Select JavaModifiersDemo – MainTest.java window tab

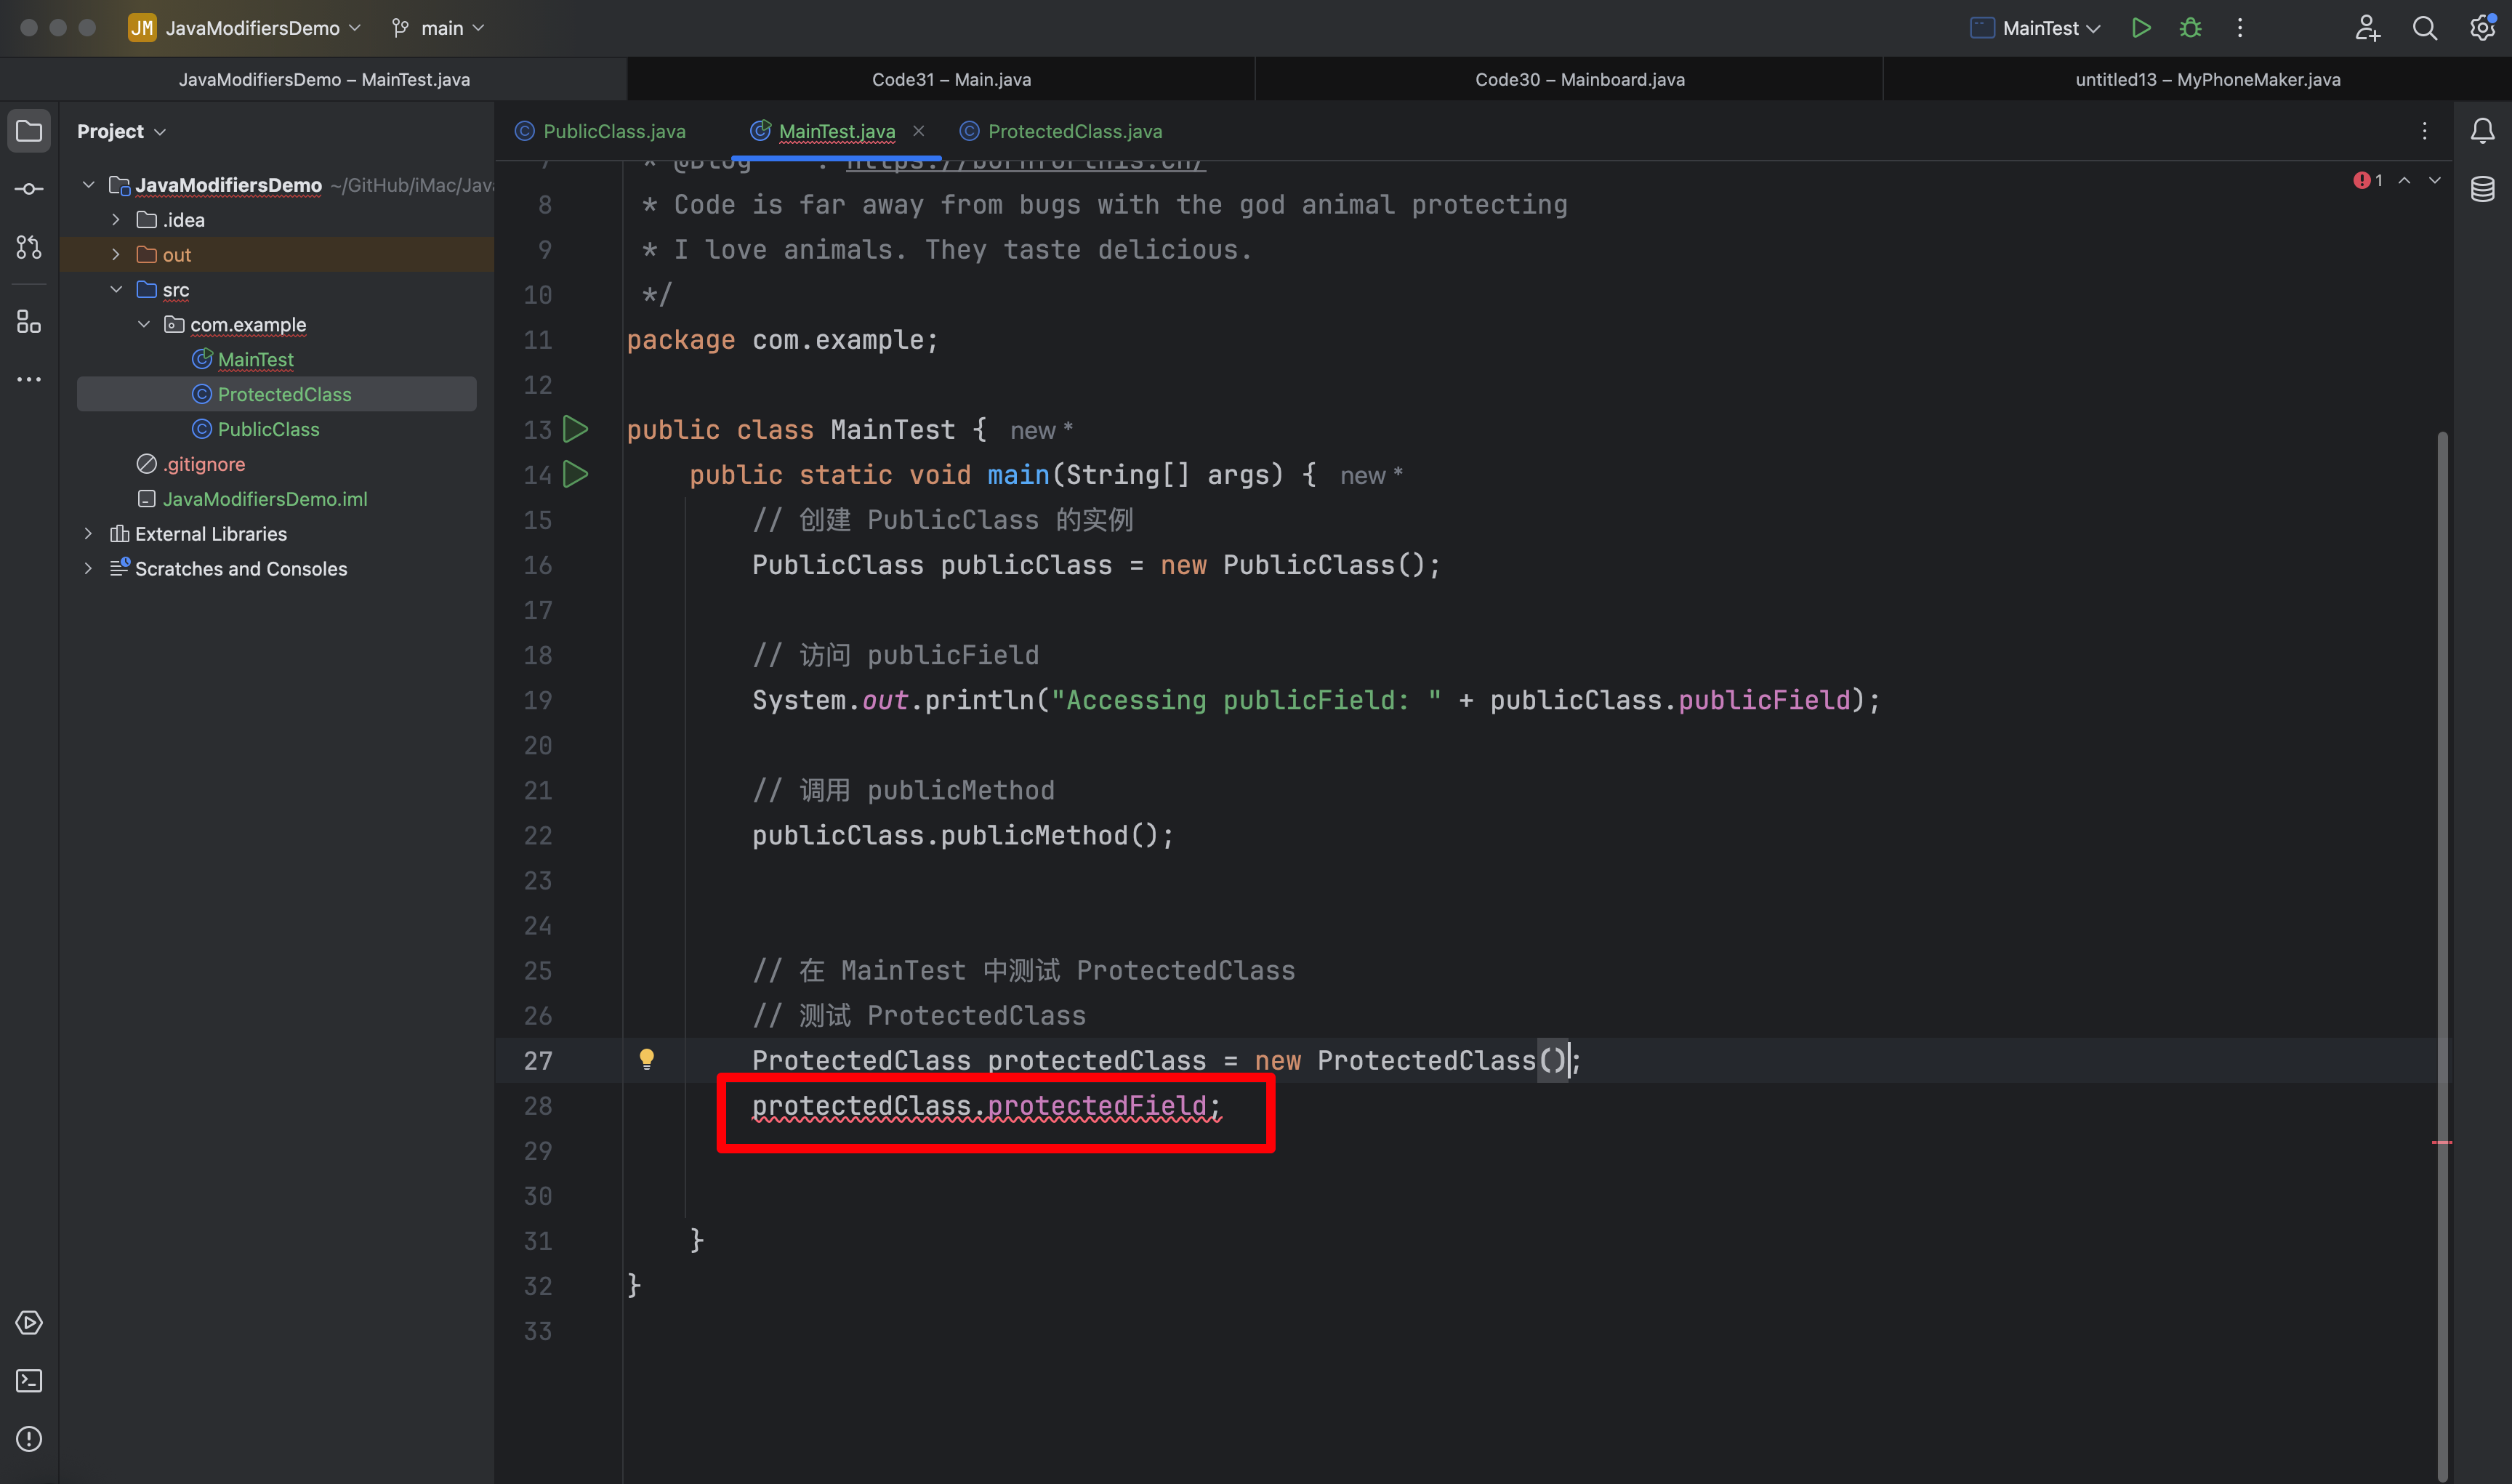point(323,79)
